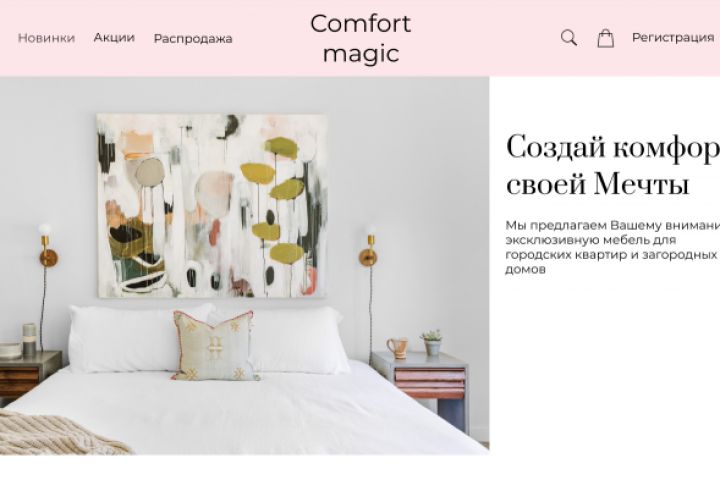Click the embroidered decorative pillow
This screenshot has width=720, height=480.
[x=214, y=345]
